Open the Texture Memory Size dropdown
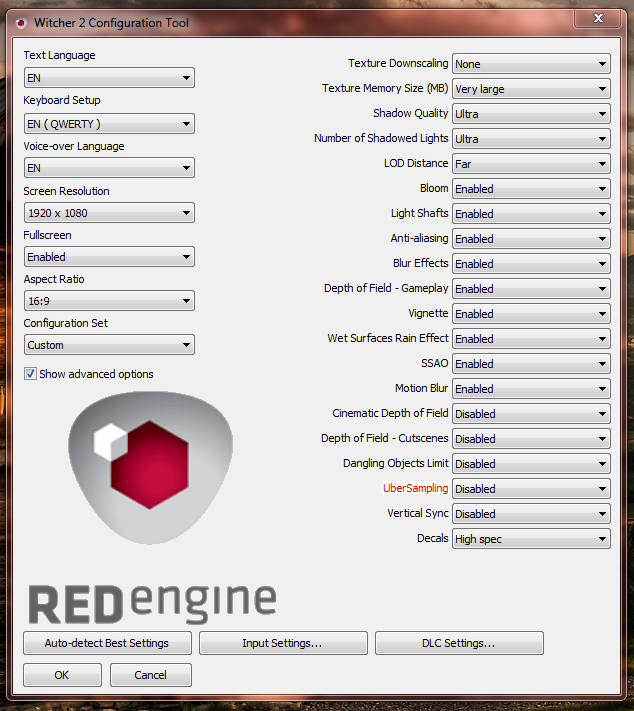This screenshot has height=711, width=634. click(531, 88)
